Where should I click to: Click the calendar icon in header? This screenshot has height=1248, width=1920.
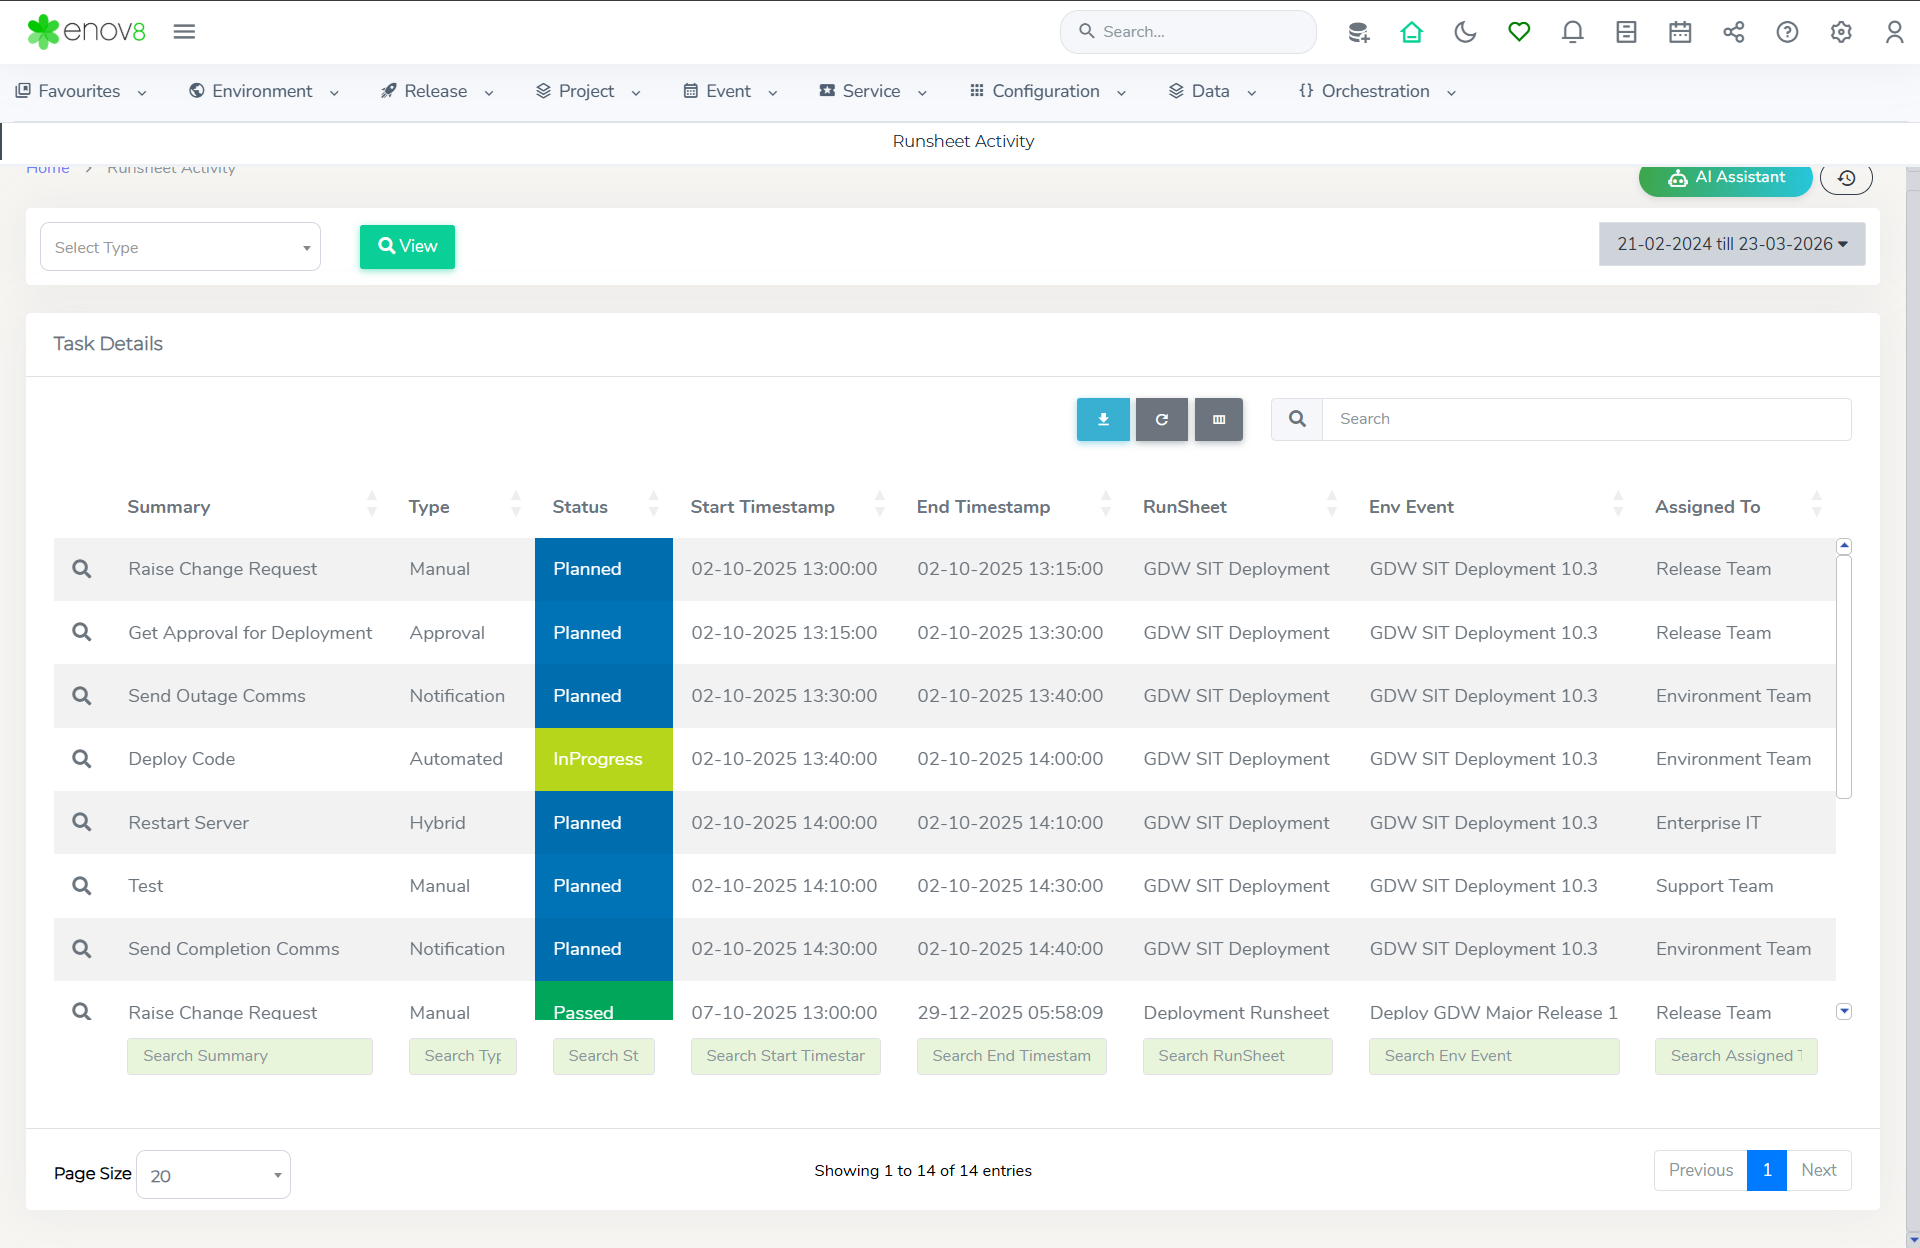(1680, 32)
